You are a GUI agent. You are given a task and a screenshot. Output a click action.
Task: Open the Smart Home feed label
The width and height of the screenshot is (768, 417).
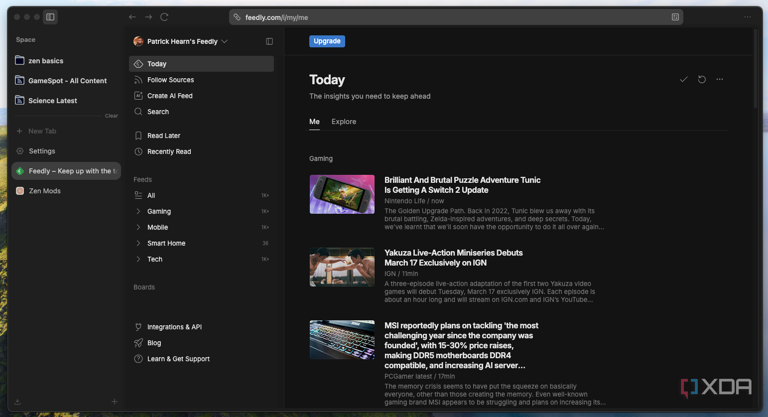167,244
